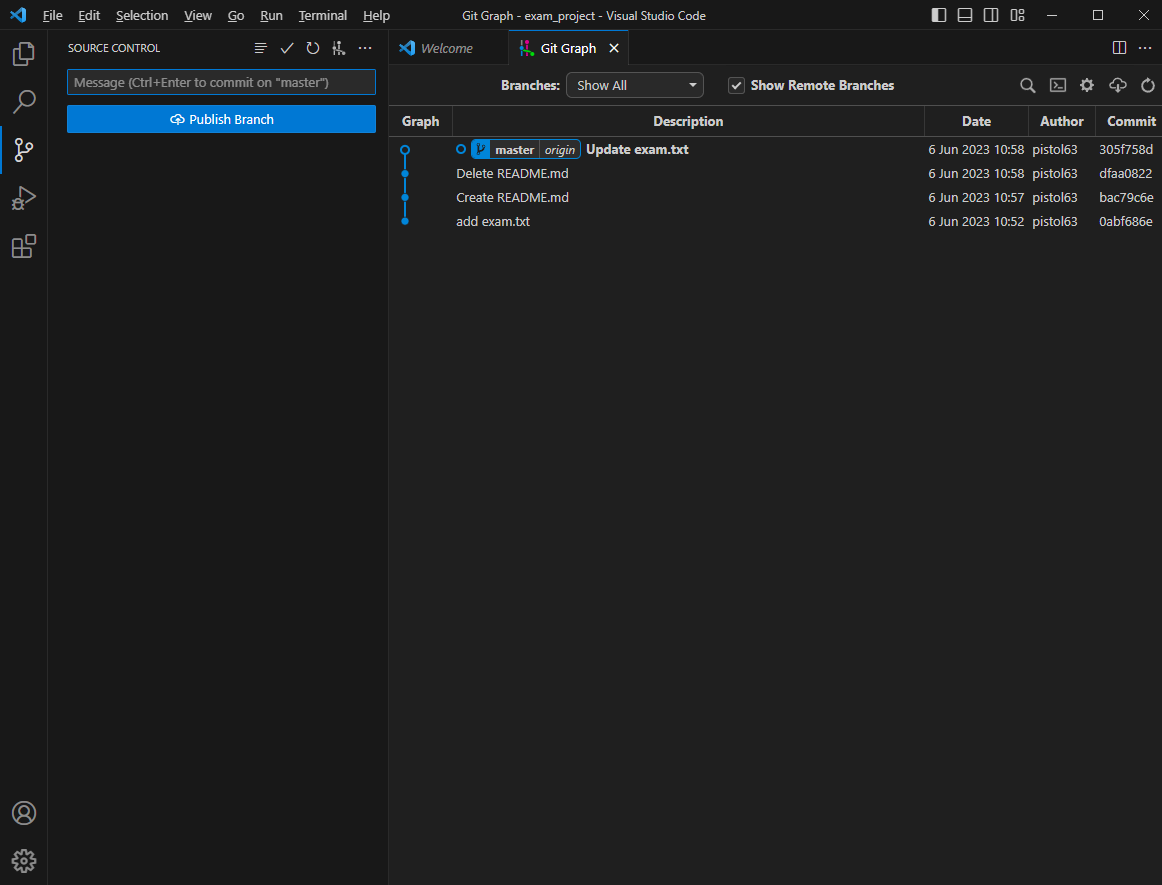The height and width of the screenshot is (885, 1162).
Task: Click HEAD commit circle for Update exam.txt
Action: 405,150
